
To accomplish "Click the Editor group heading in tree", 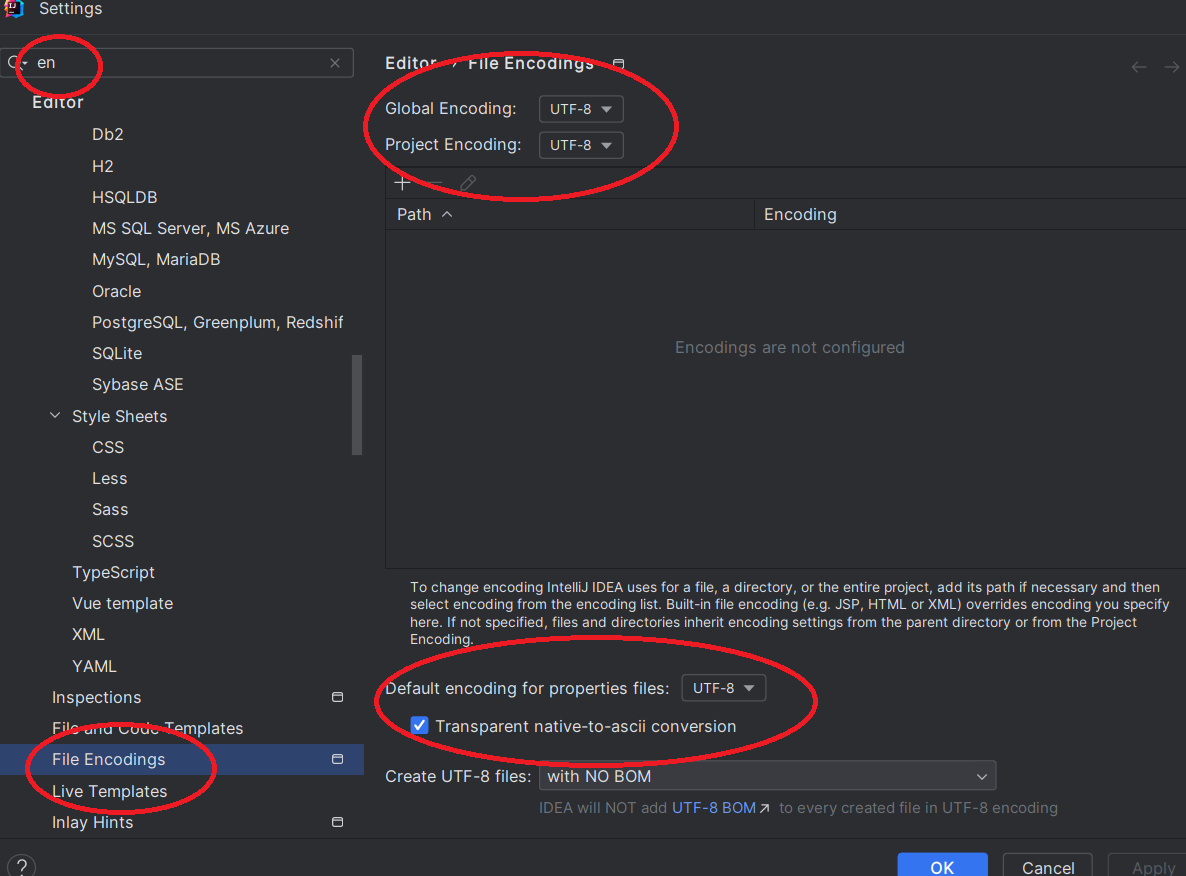I will click(57, 102).
